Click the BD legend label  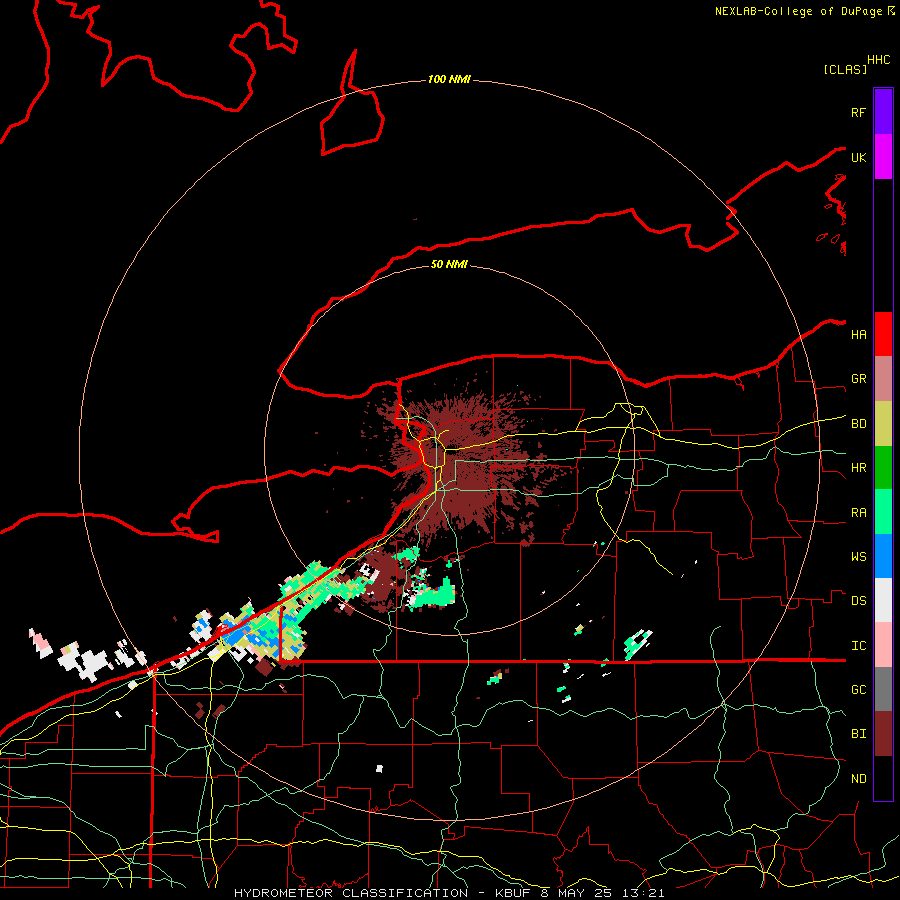pos(858,424)
